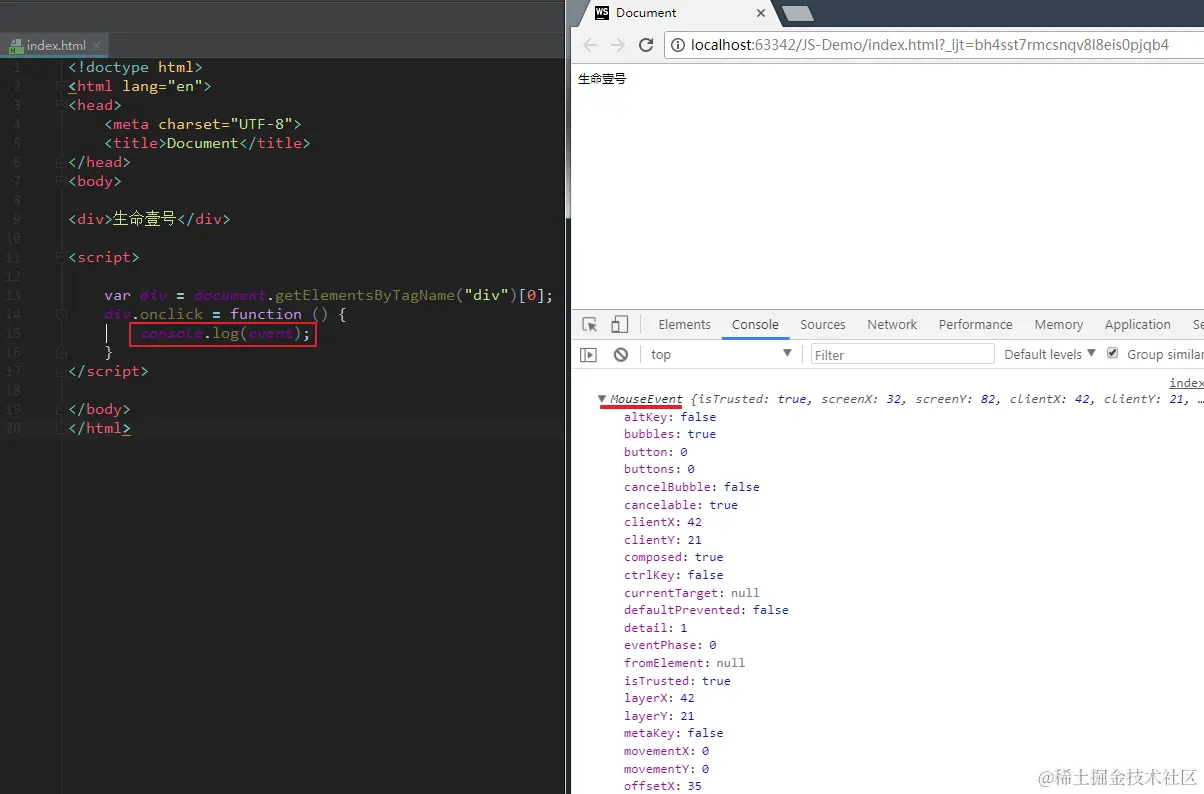This screenshot has height=794, width=1204.
Task: Select the layerX: 42 property
Action: coord(659,698)
